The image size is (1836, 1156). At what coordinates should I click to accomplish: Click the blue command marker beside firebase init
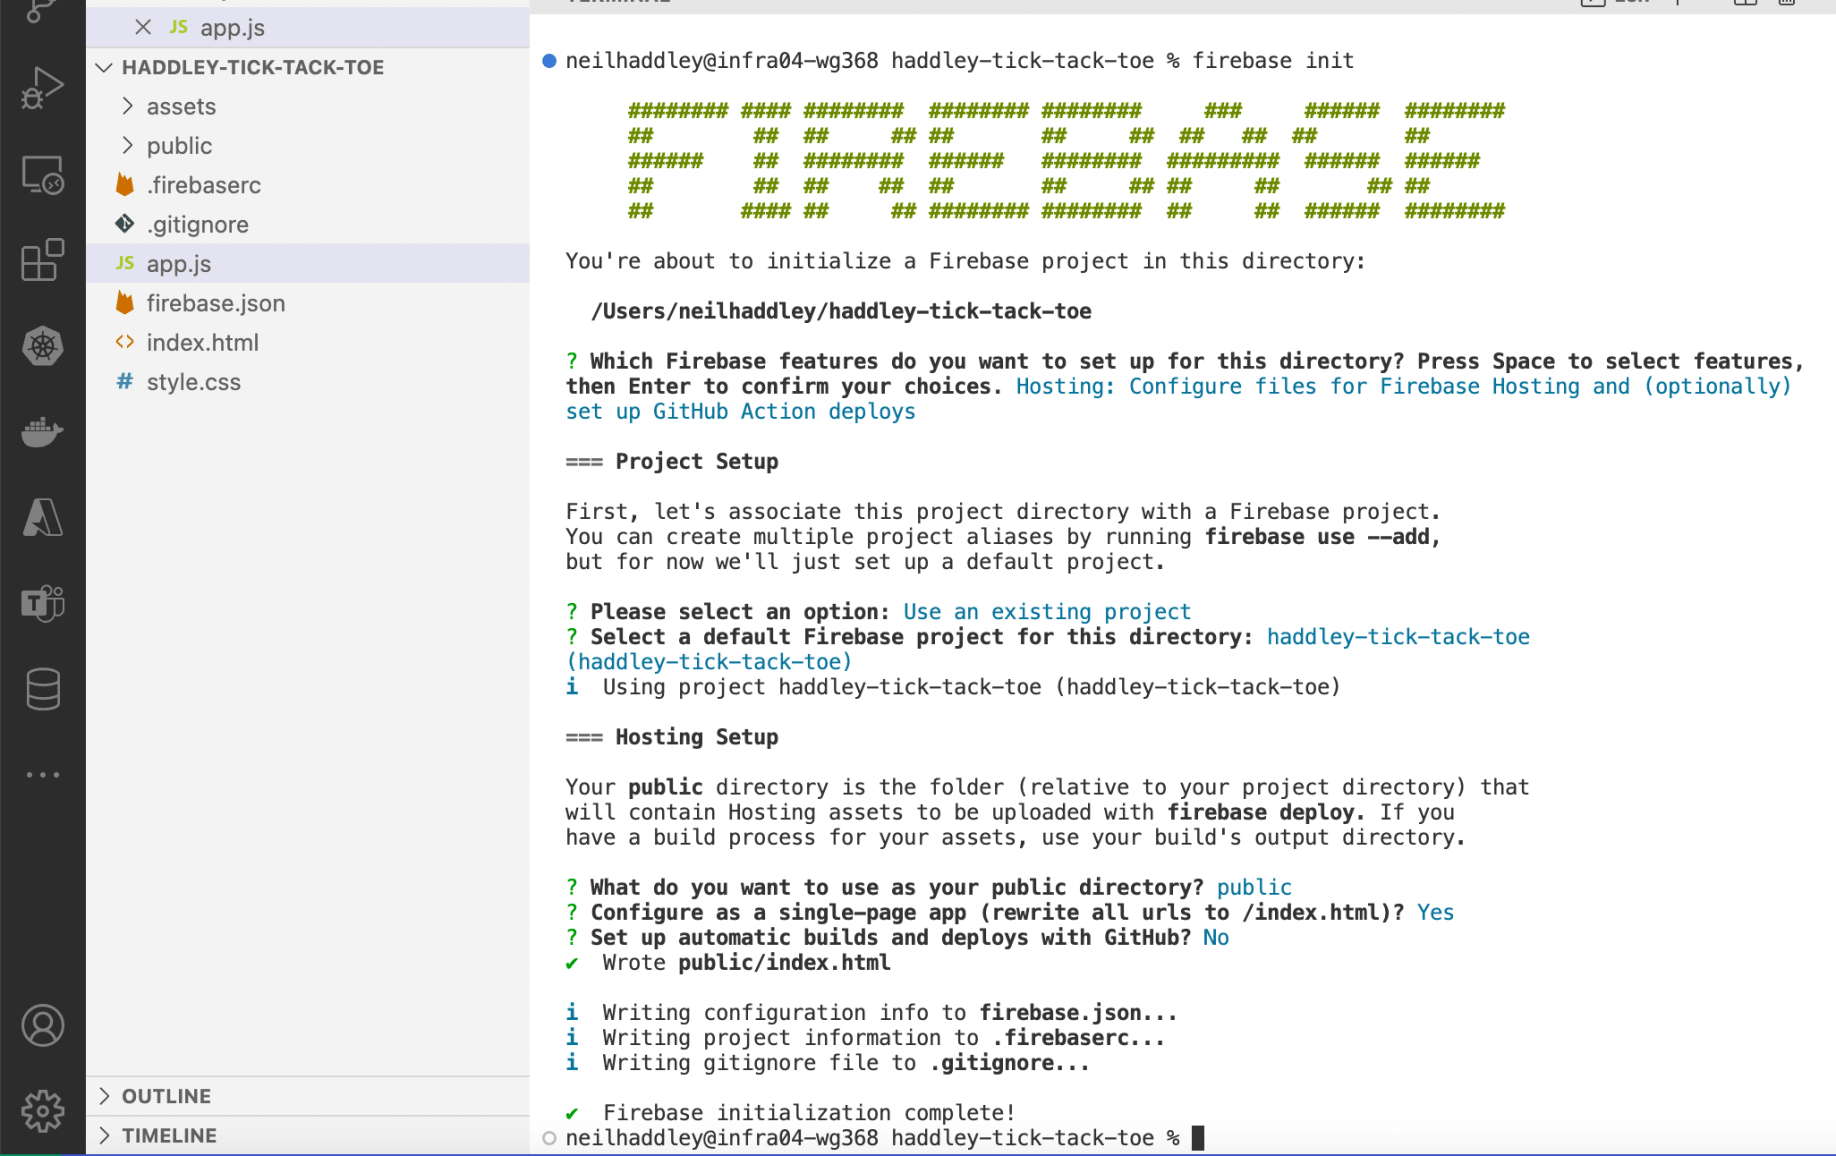tap(549, 61)
